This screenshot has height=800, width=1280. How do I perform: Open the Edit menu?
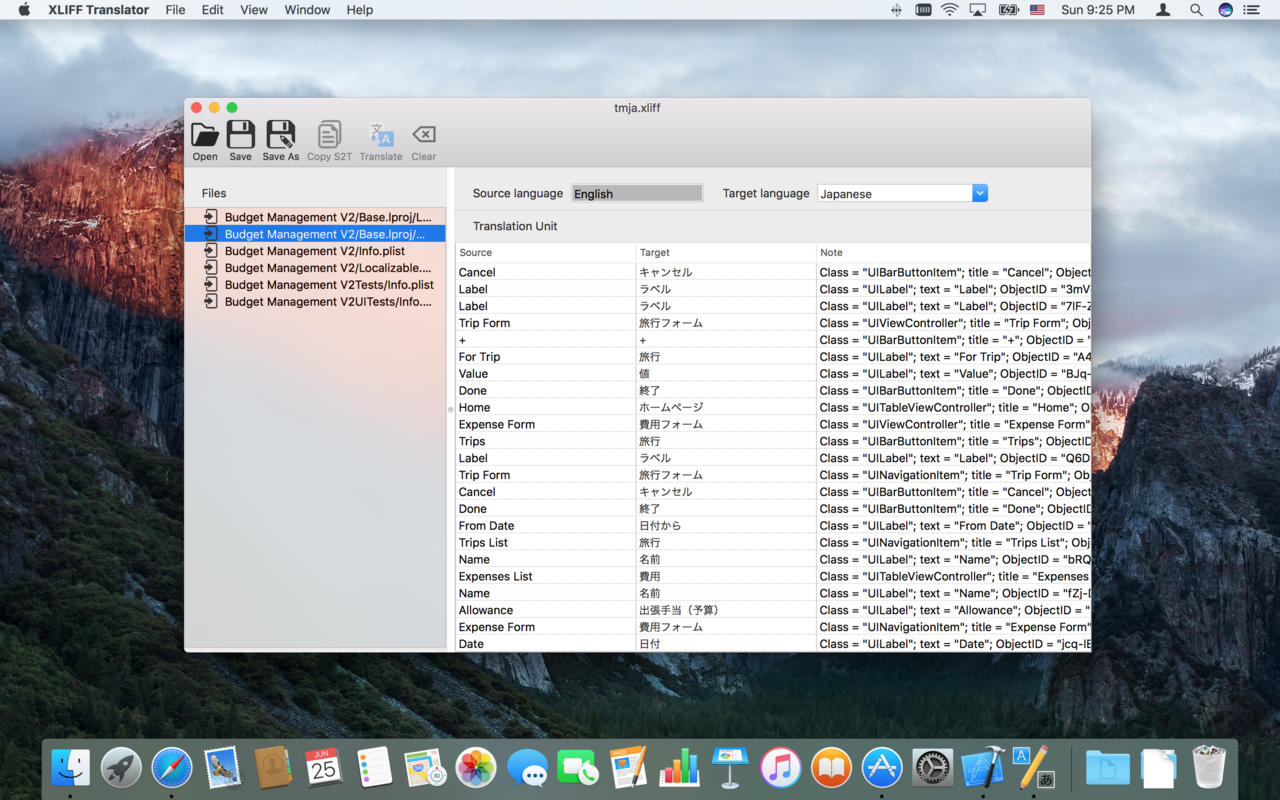213,10
